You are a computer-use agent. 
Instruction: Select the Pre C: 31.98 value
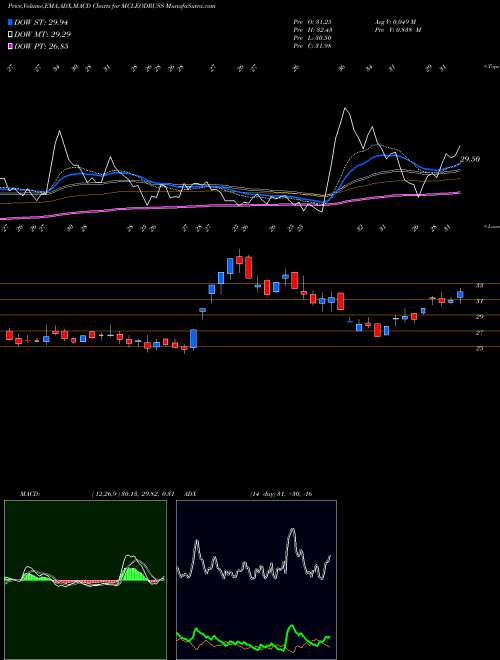(x=312, y=46)
